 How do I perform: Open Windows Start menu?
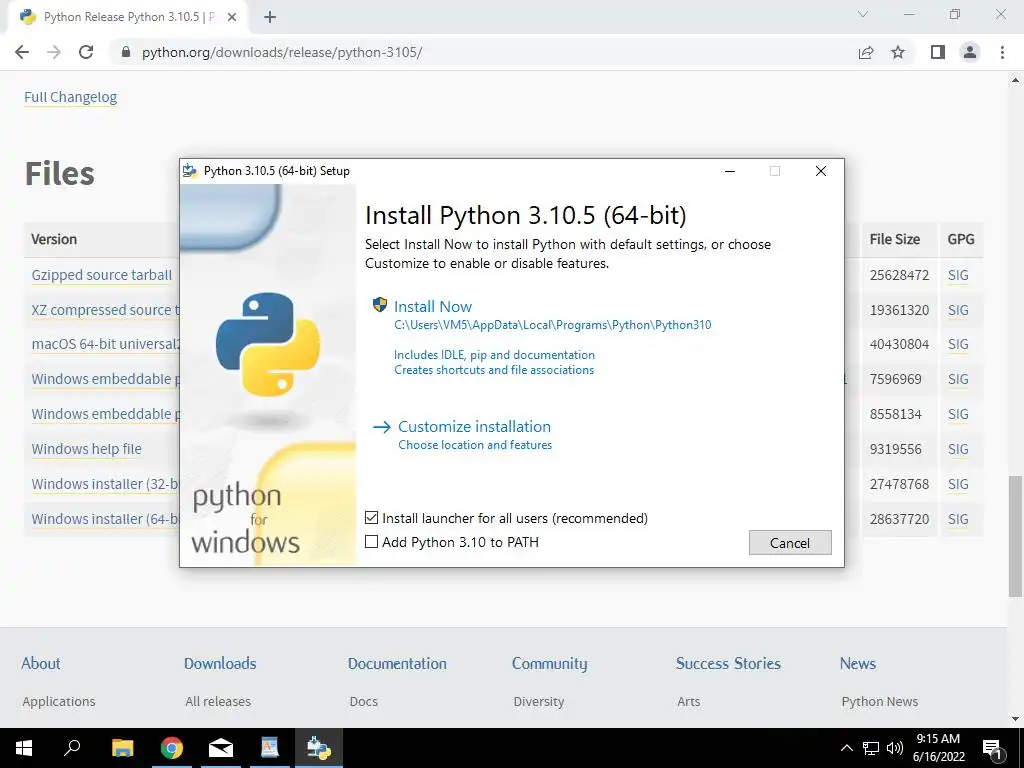point(24,748)
